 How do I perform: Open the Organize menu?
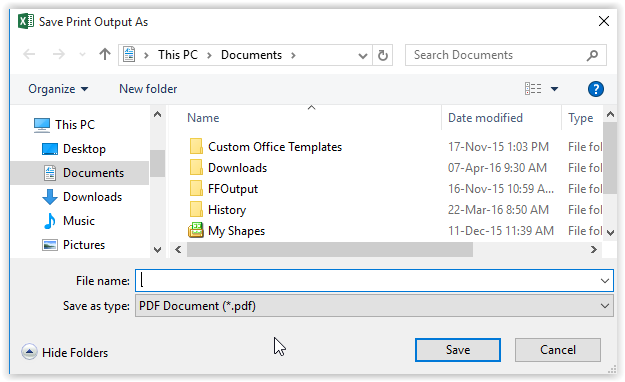coord(58,89)
